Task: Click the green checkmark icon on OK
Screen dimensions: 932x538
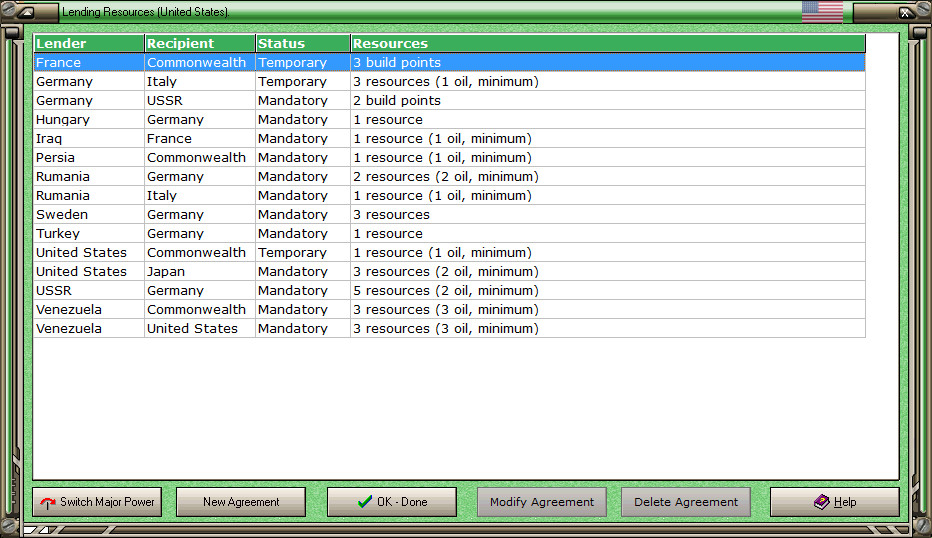Action: [365, 502]
